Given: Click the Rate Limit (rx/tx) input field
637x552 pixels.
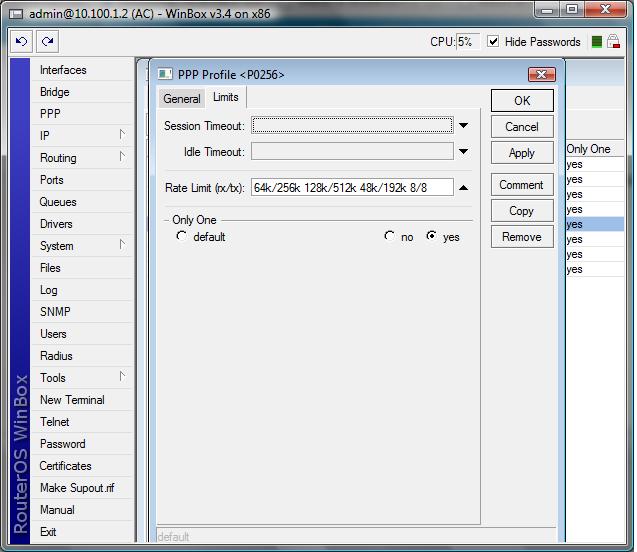Looking at the screenshot, I should [352, 187].
